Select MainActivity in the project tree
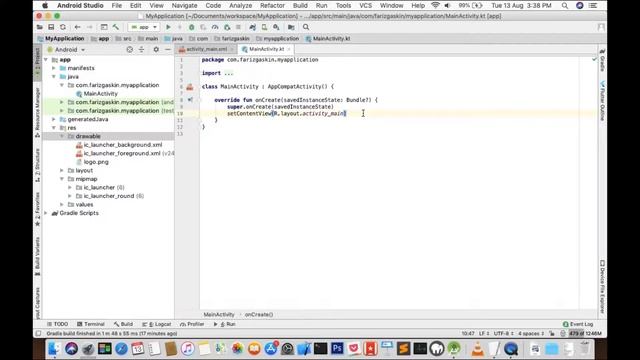 [100, 93]
